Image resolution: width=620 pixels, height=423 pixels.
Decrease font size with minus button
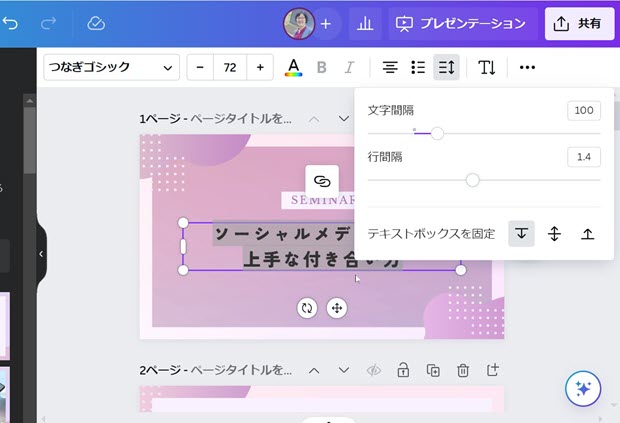pyautogui.click(x=200, y=68)
